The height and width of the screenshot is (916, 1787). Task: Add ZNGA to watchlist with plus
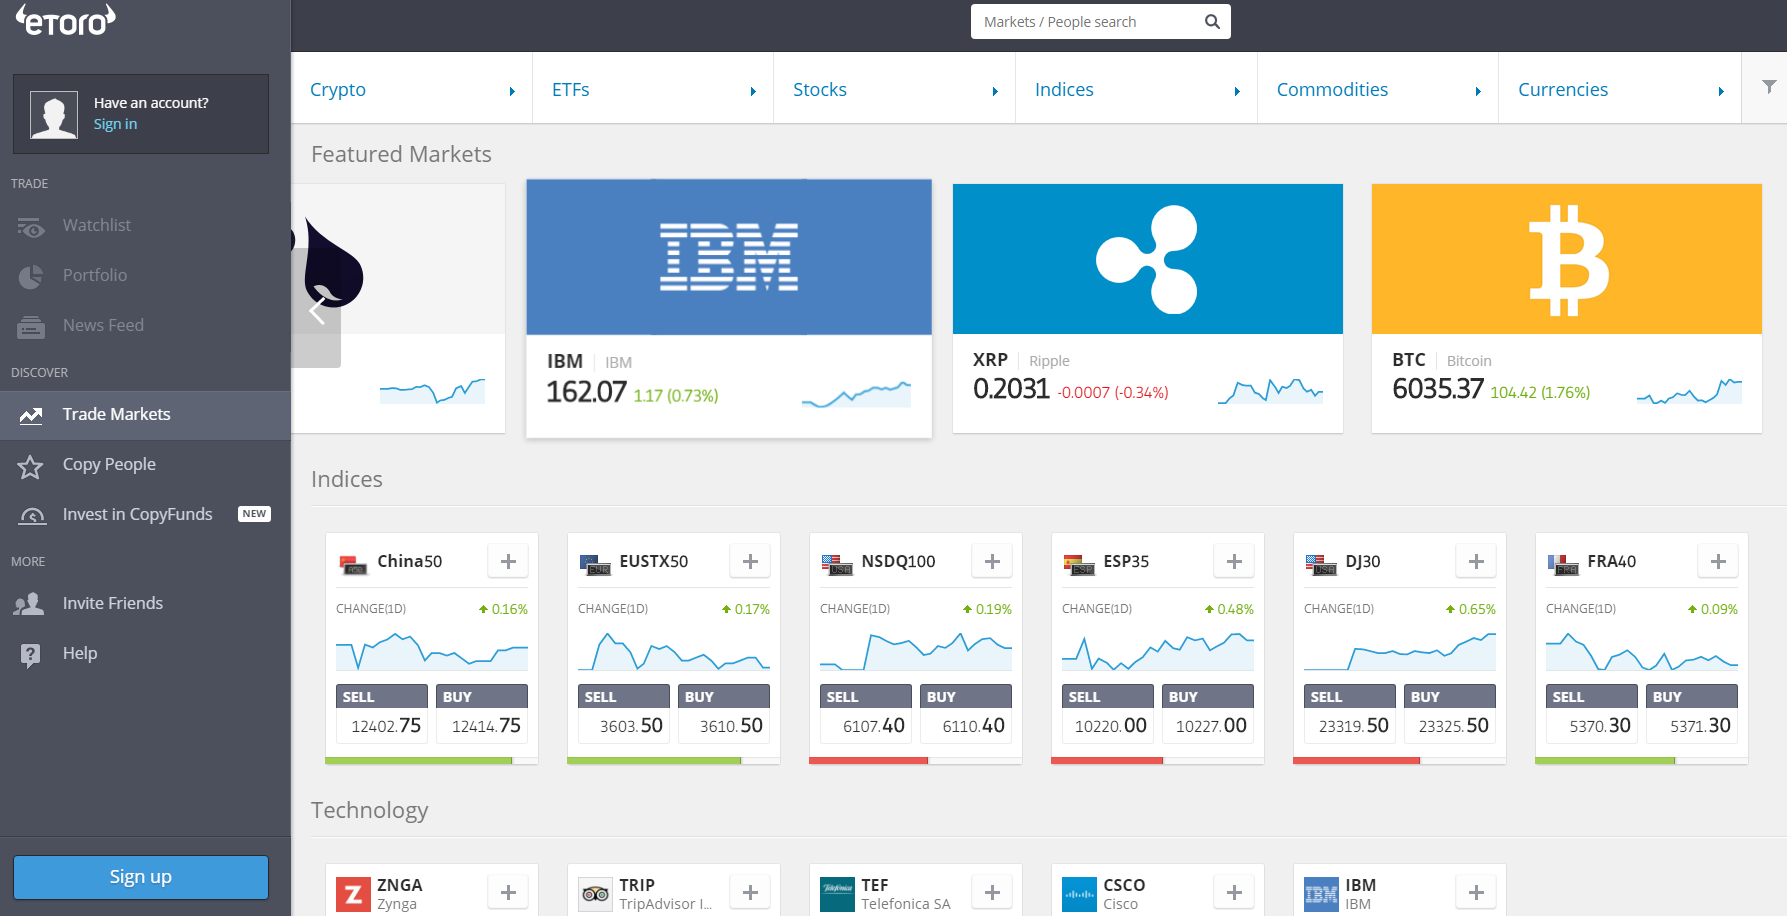[x=508, y=892]
